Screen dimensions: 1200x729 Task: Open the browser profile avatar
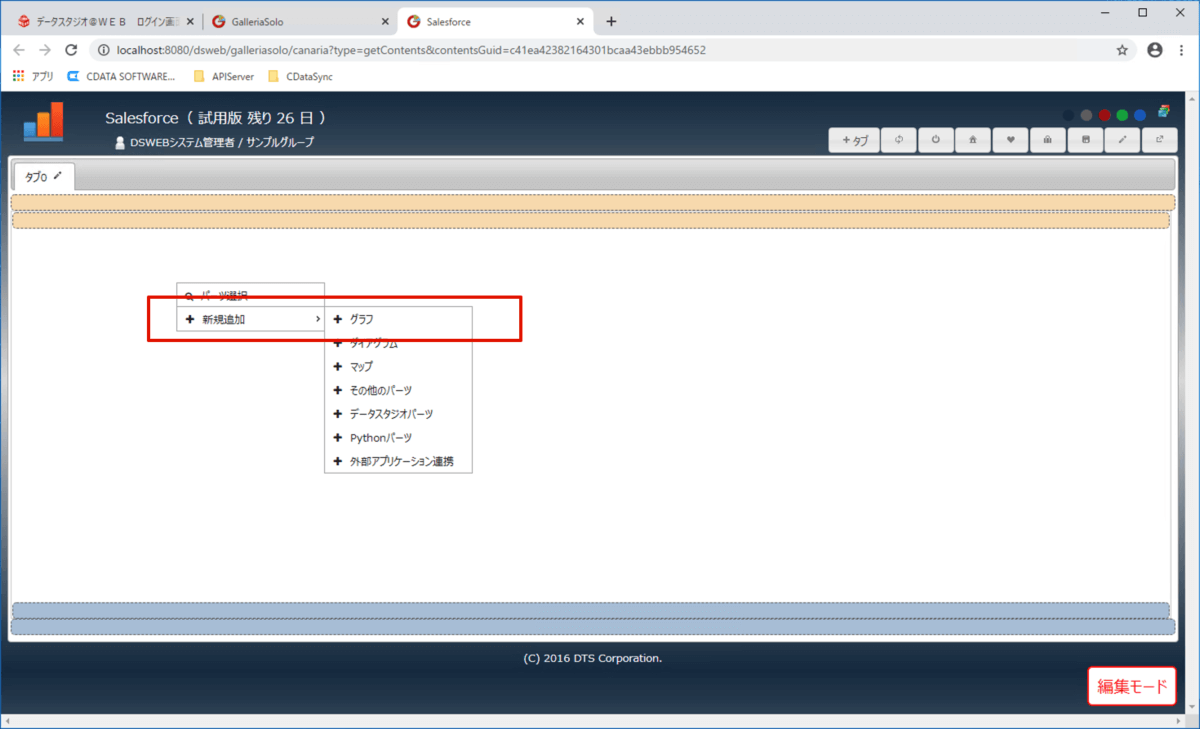(x=1155, y=49)
